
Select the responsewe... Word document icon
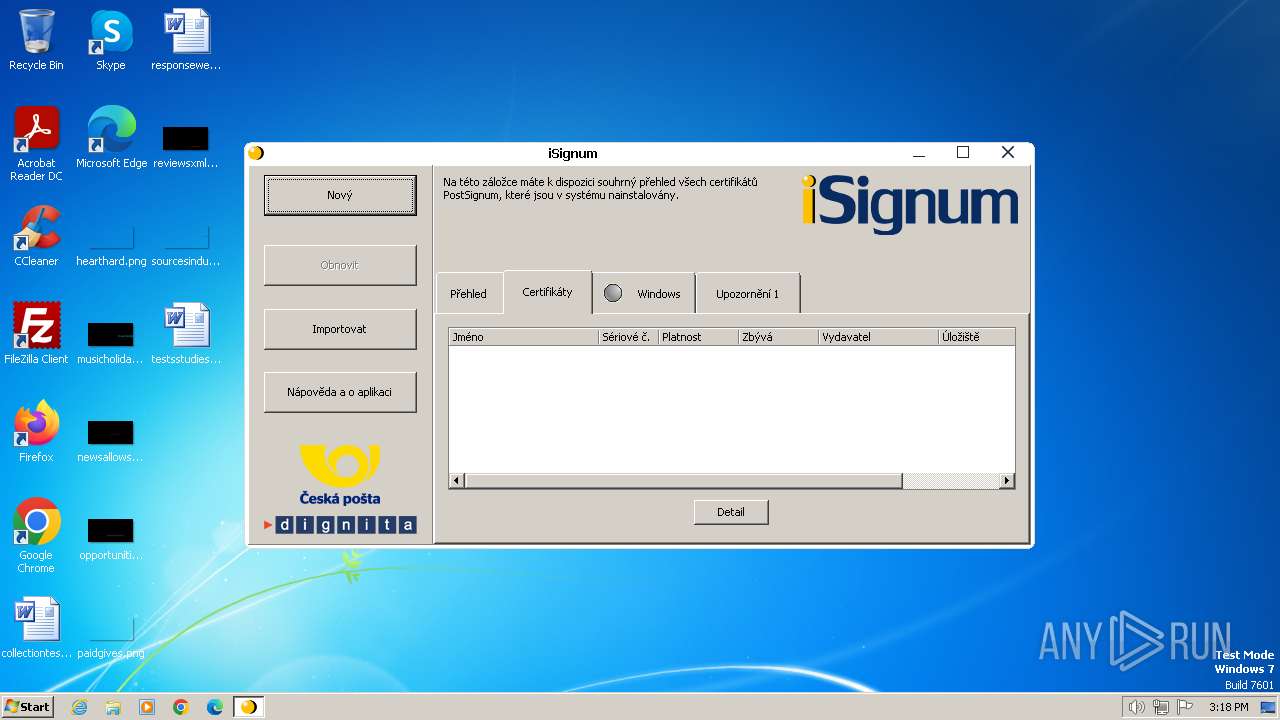pos(186,40)
